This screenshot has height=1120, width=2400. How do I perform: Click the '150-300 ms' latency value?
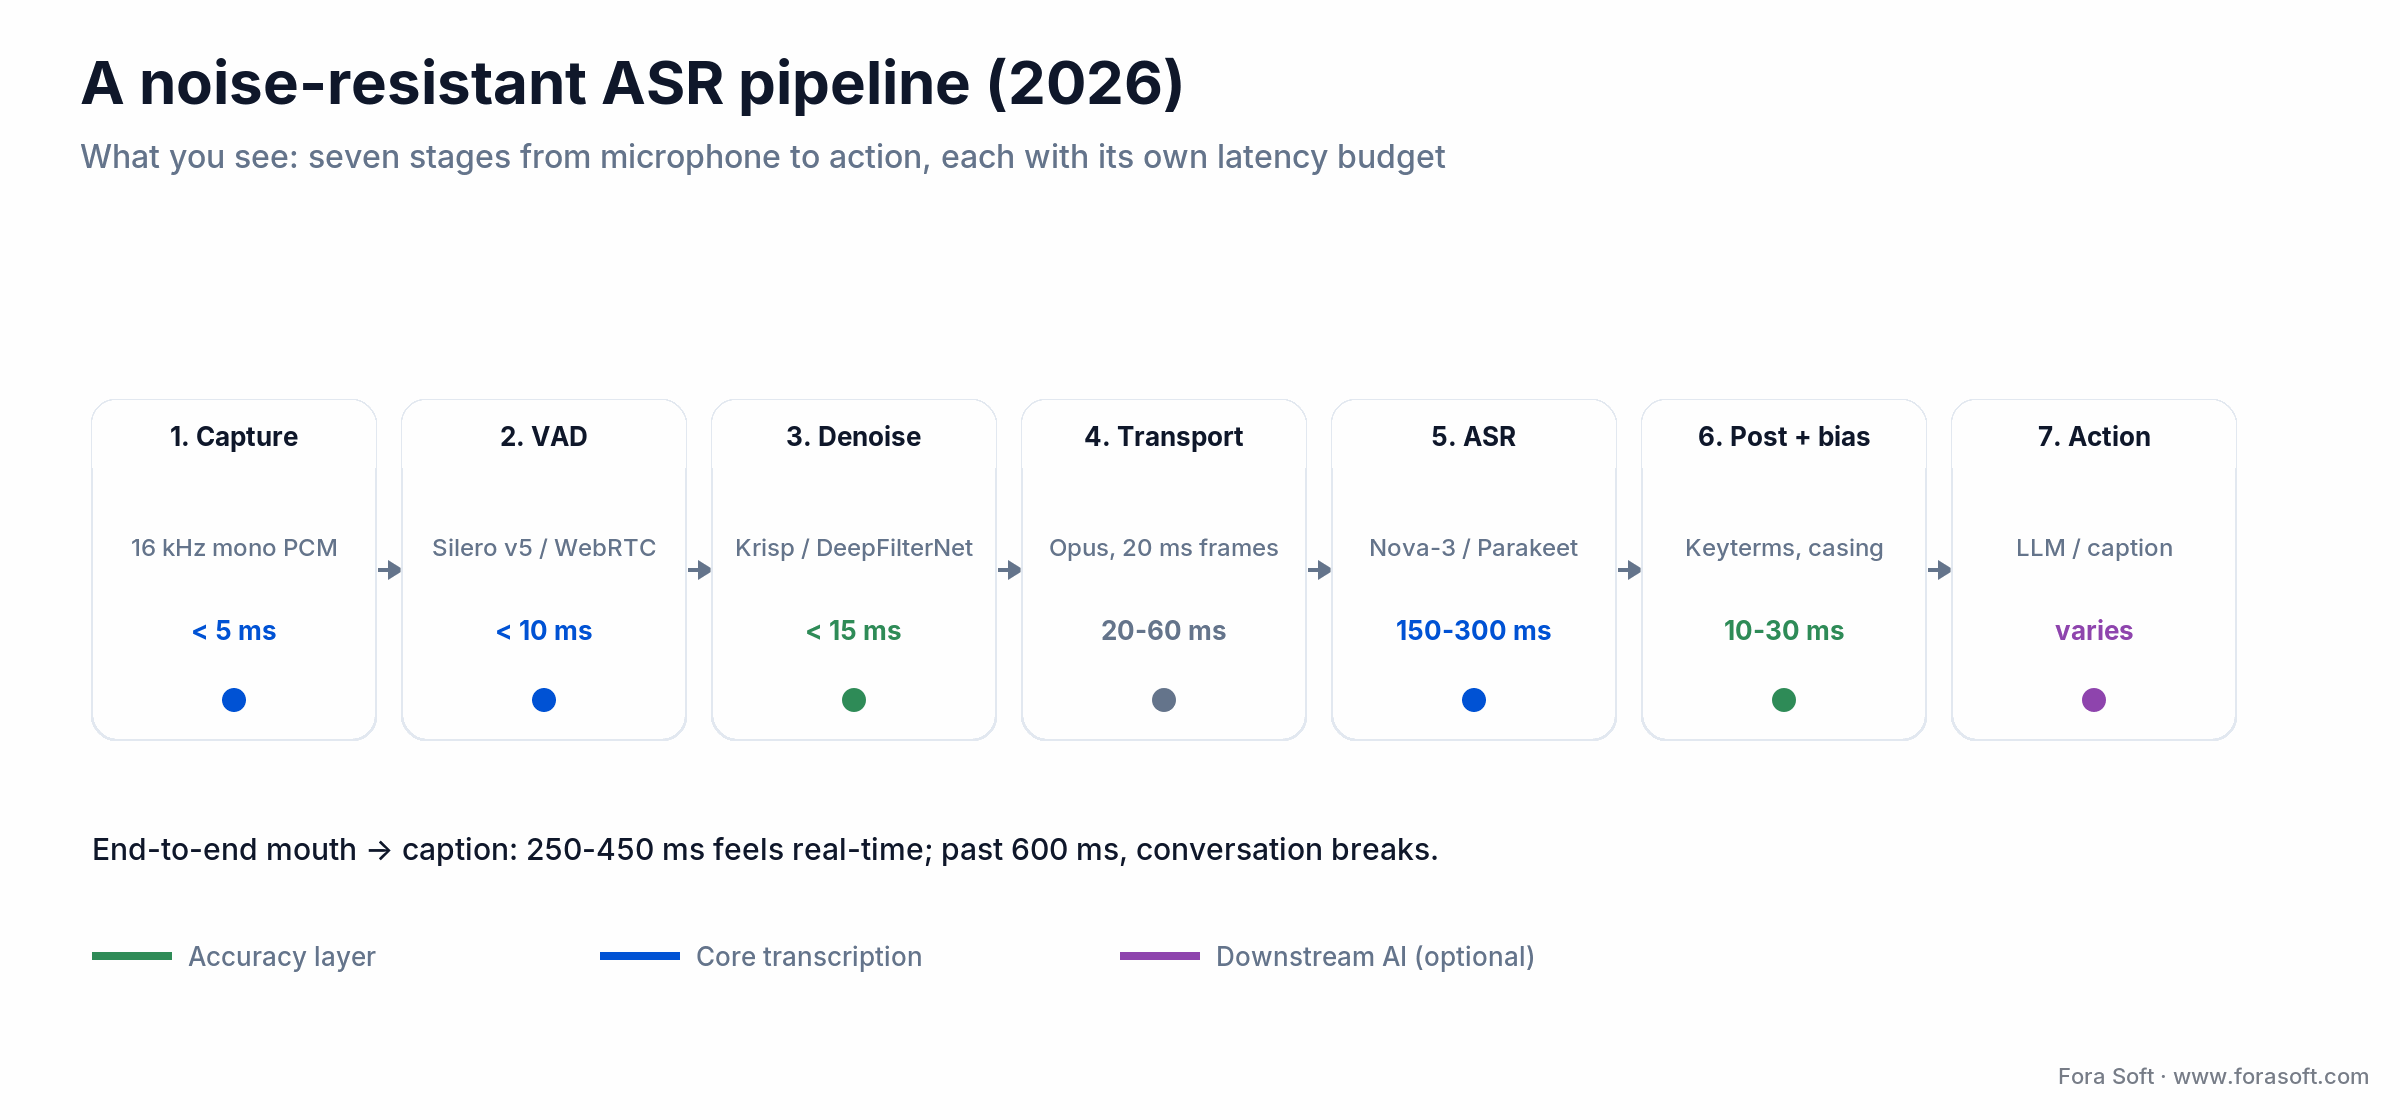coord(1474,631)
